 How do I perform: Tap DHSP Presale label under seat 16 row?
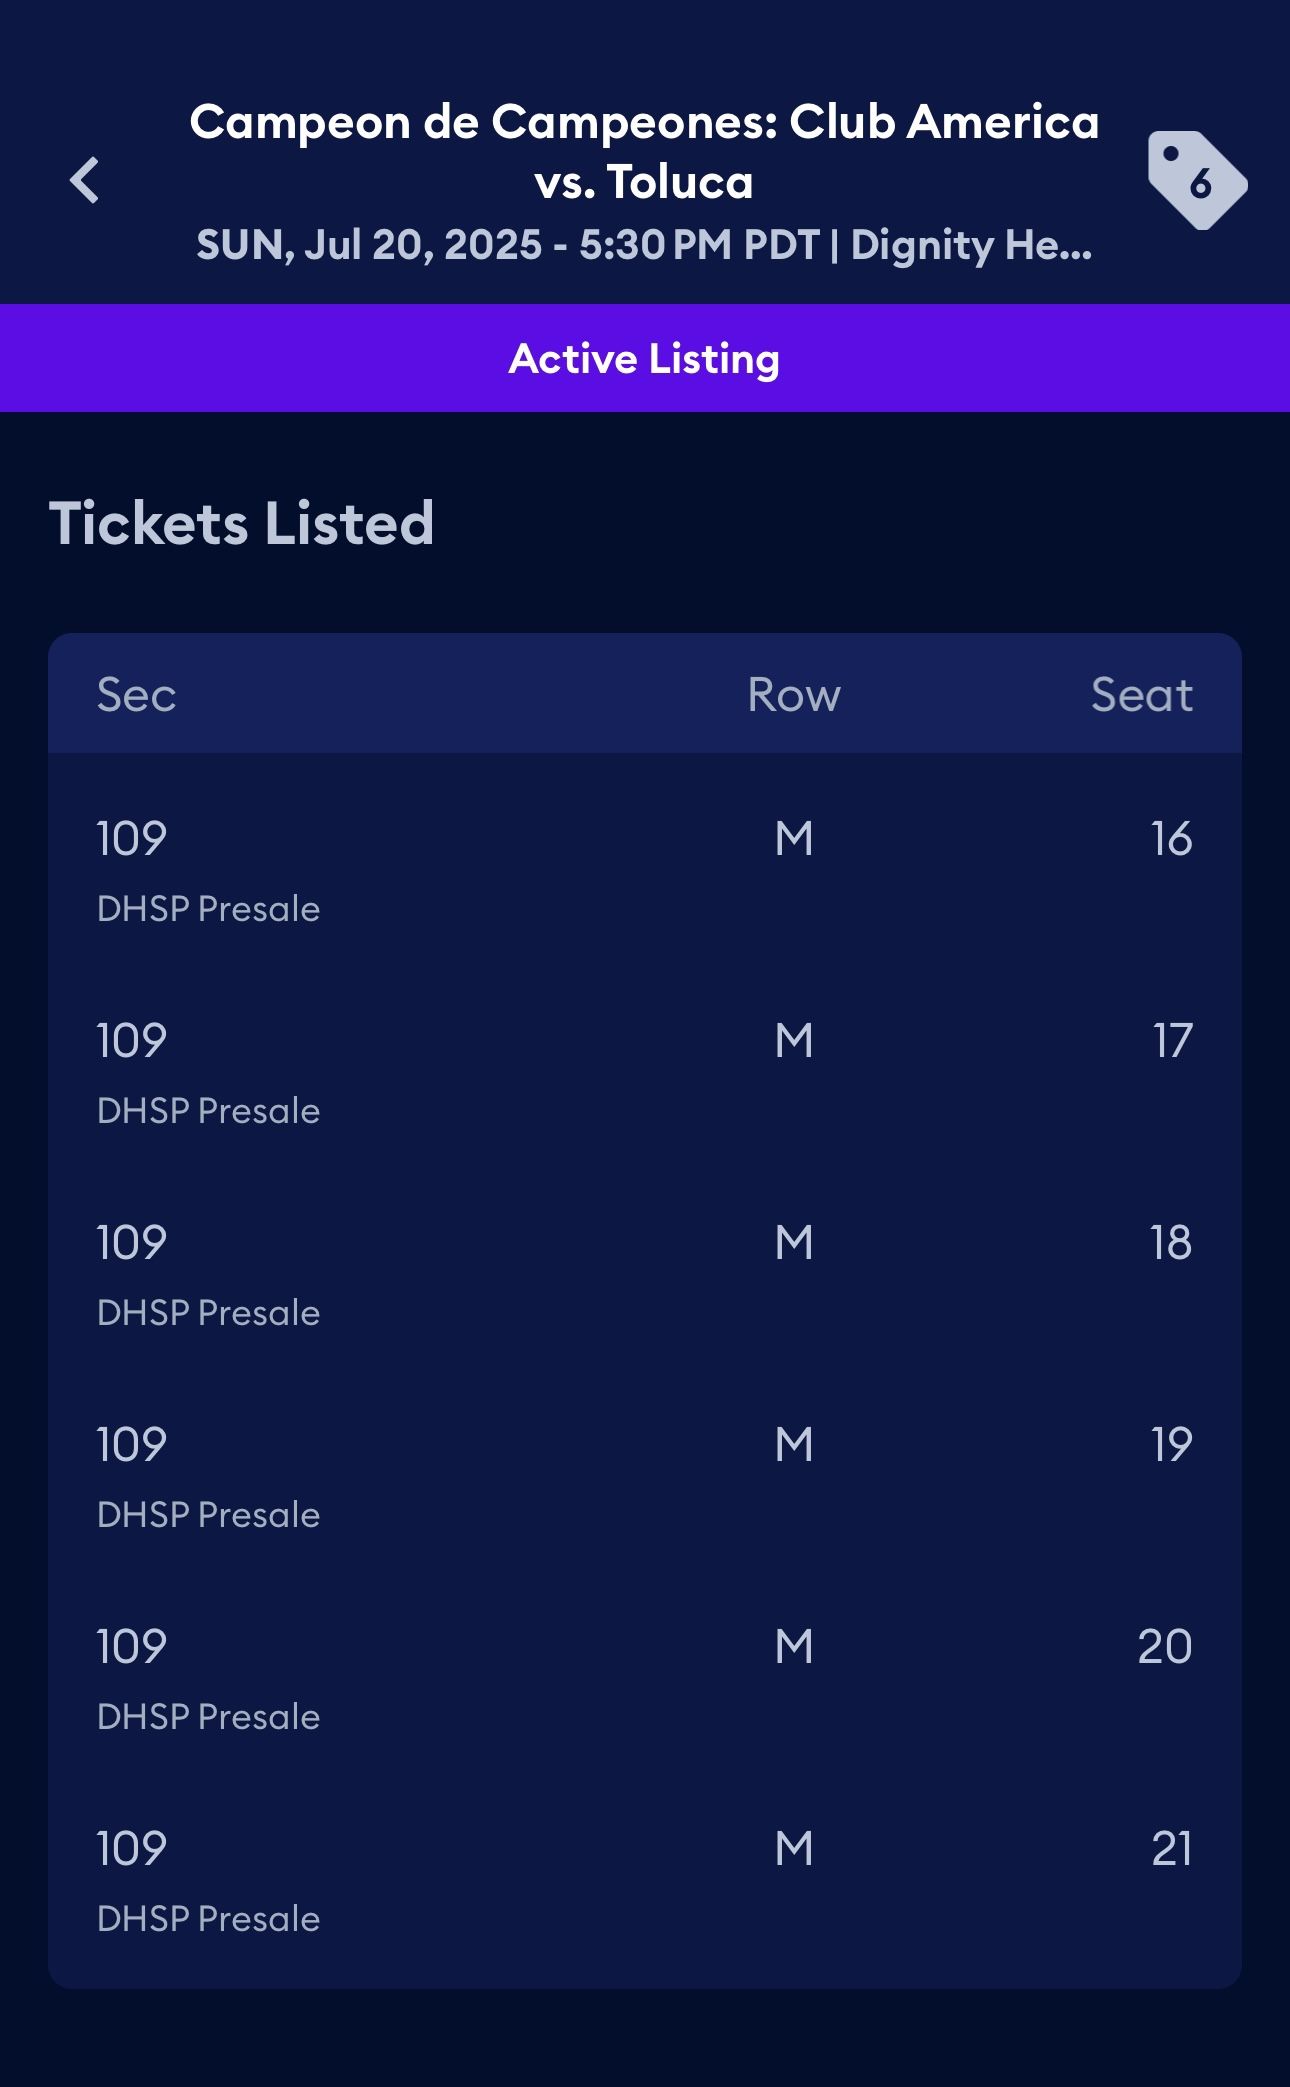coord(208,909)
